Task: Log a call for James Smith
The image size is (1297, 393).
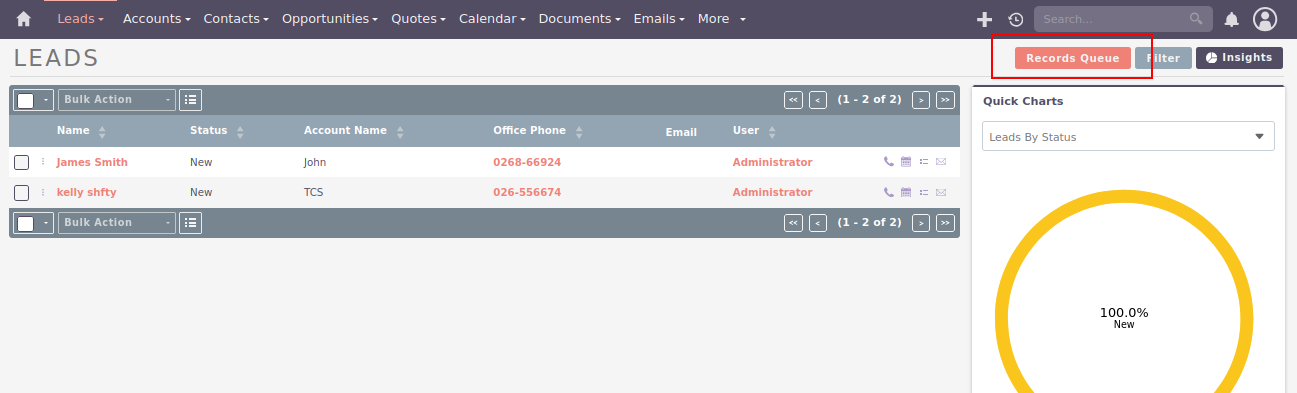Action: 889,162
